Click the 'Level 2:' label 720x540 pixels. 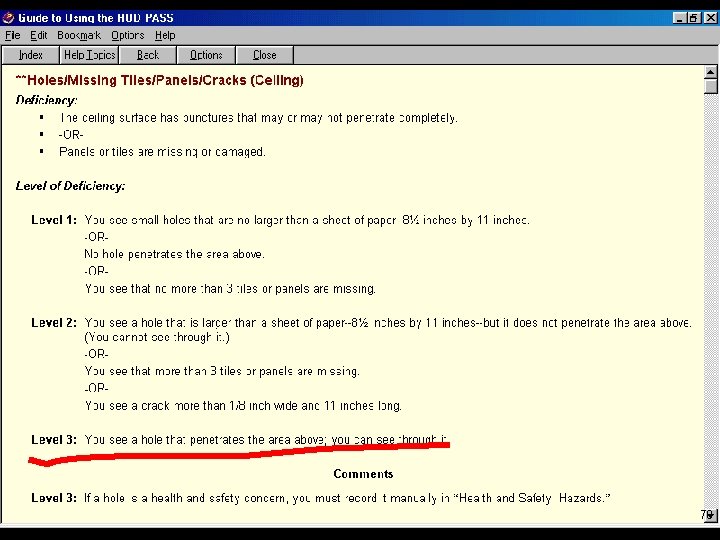pos(54,323)
